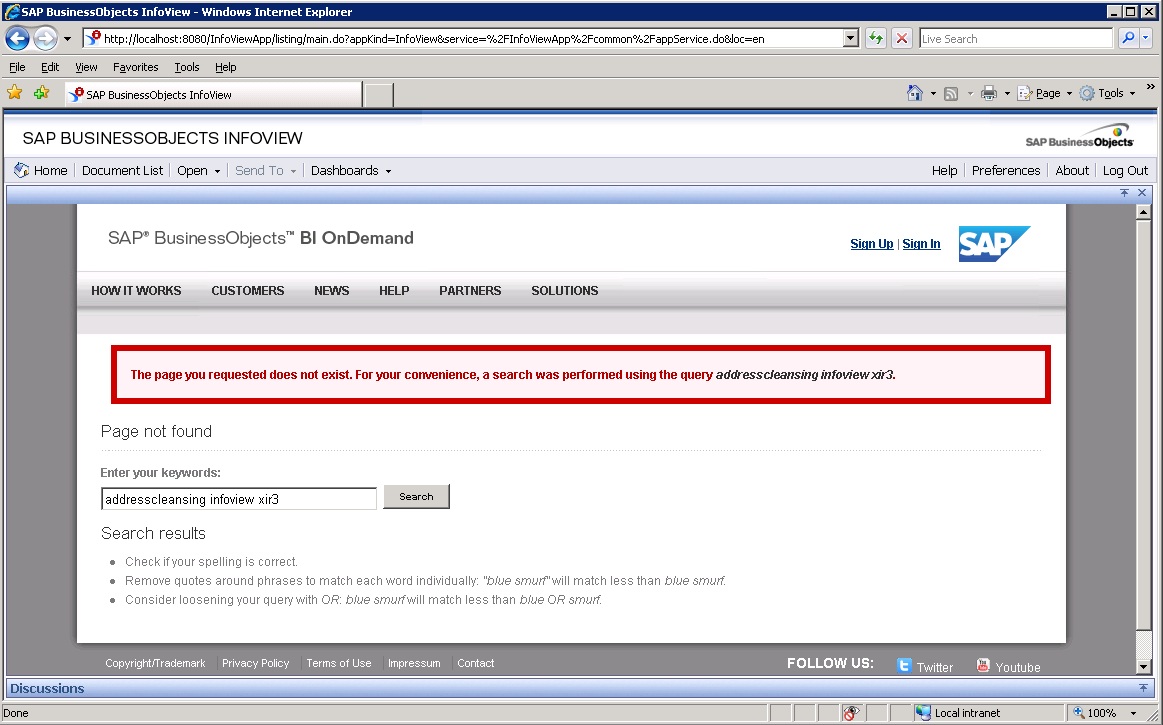Click the Twitter follow icon
1163x725 pixels.
point(903,665)
